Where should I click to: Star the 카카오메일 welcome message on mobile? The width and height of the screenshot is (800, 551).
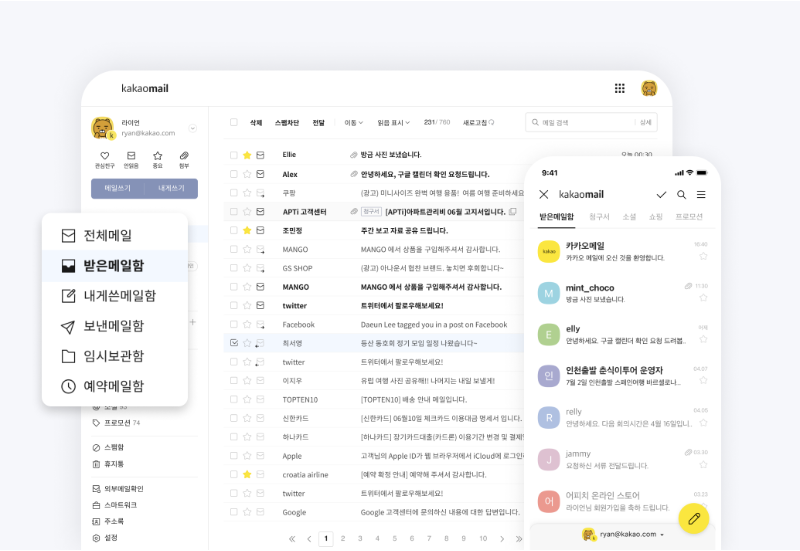point(703,256)
